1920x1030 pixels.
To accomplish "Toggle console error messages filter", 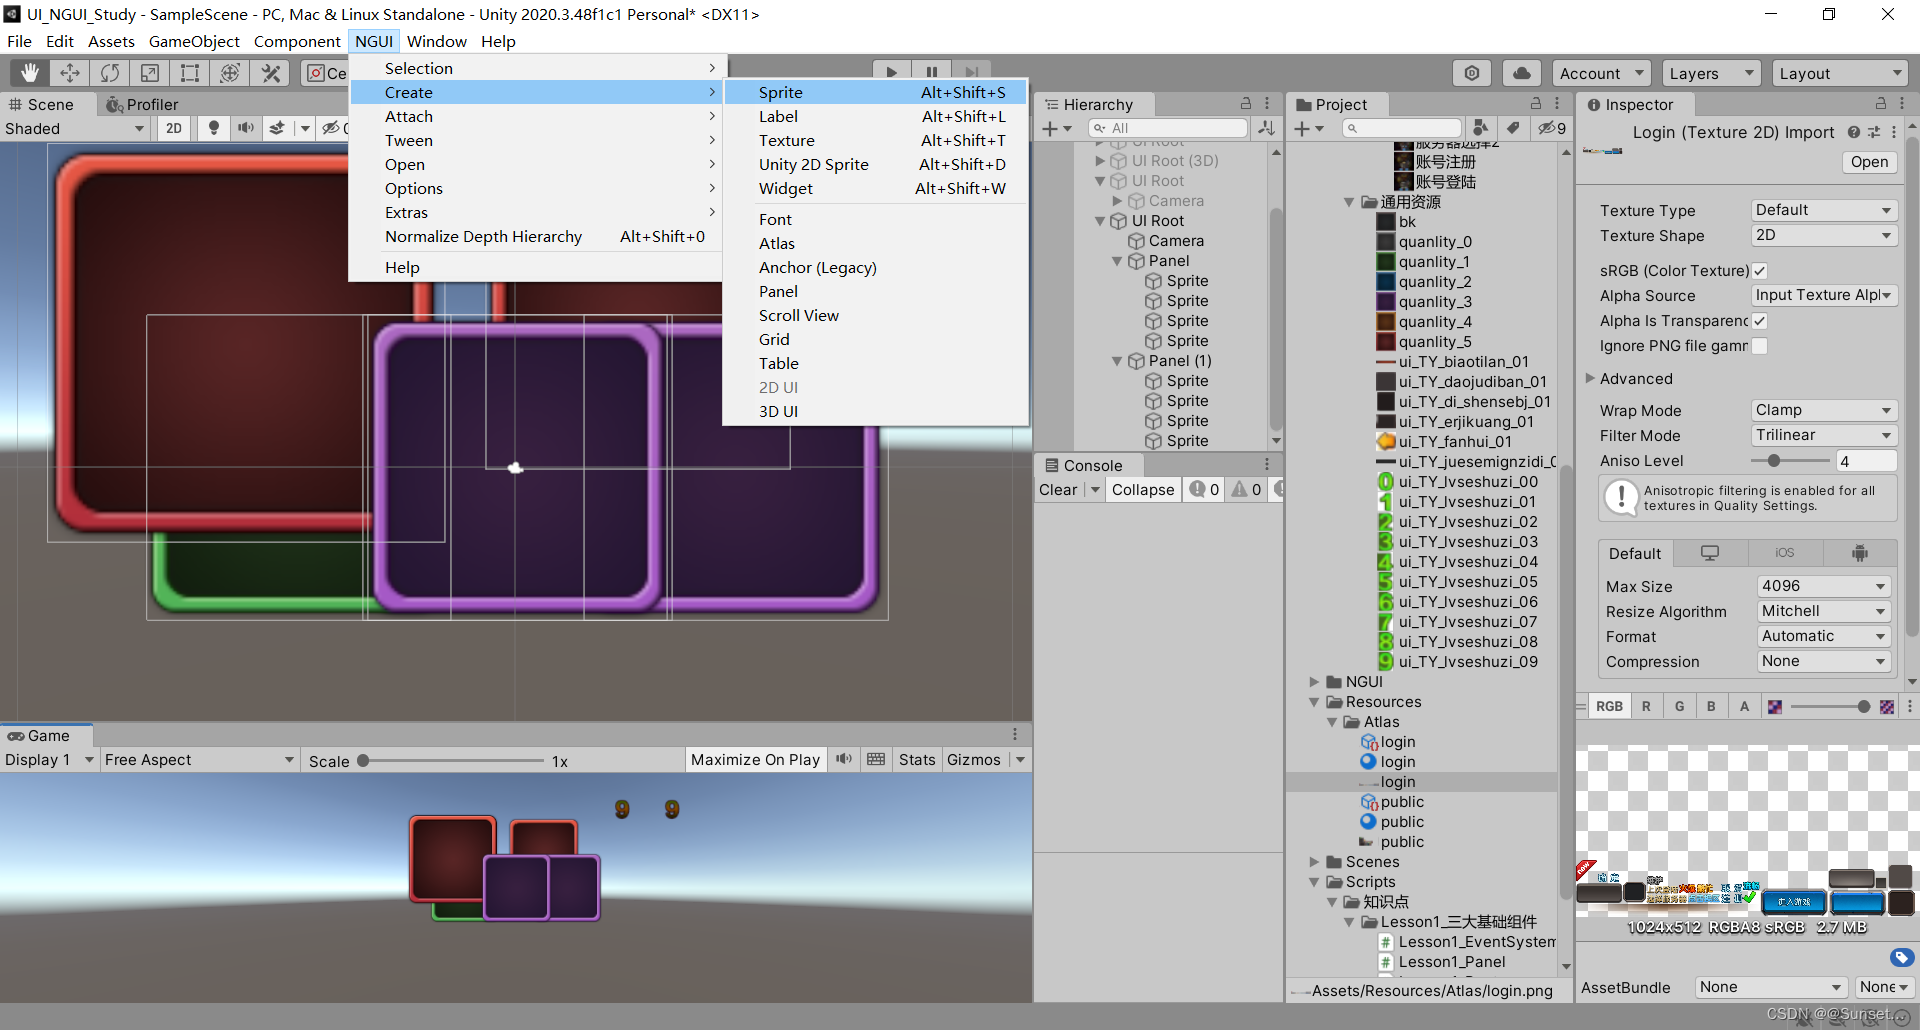I will [1277, 490].
